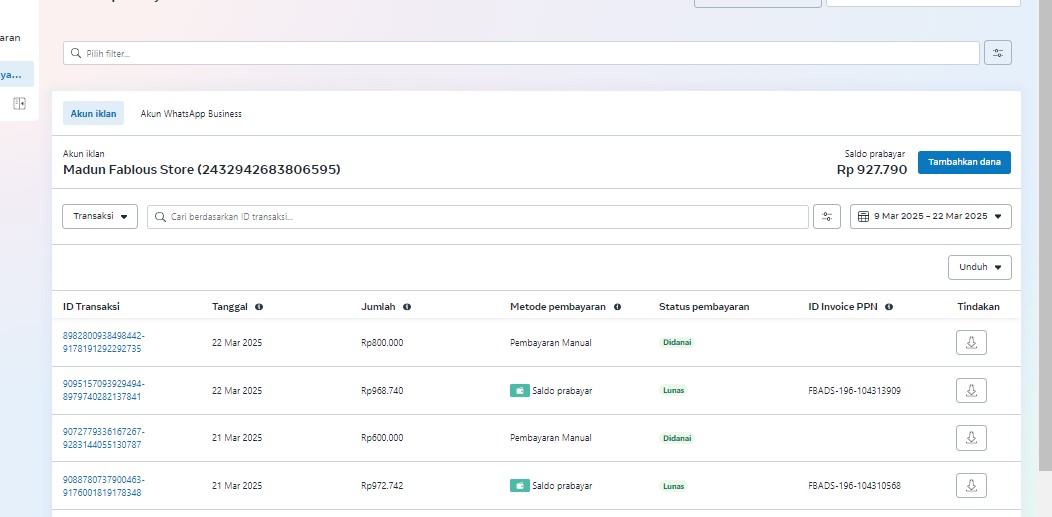Click the filter settings icon beside top filter bar
The image size is (1052, 517).
(997, 53)
